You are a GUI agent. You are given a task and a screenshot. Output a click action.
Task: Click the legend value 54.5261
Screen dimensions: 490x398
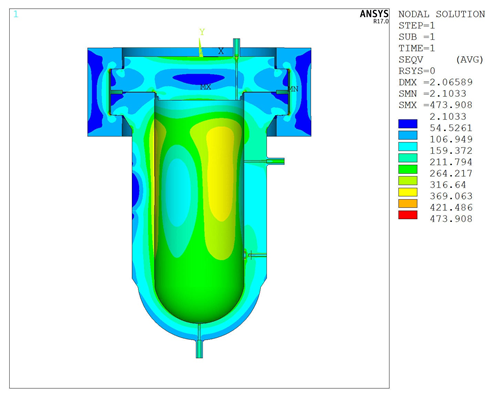[451, 128]
